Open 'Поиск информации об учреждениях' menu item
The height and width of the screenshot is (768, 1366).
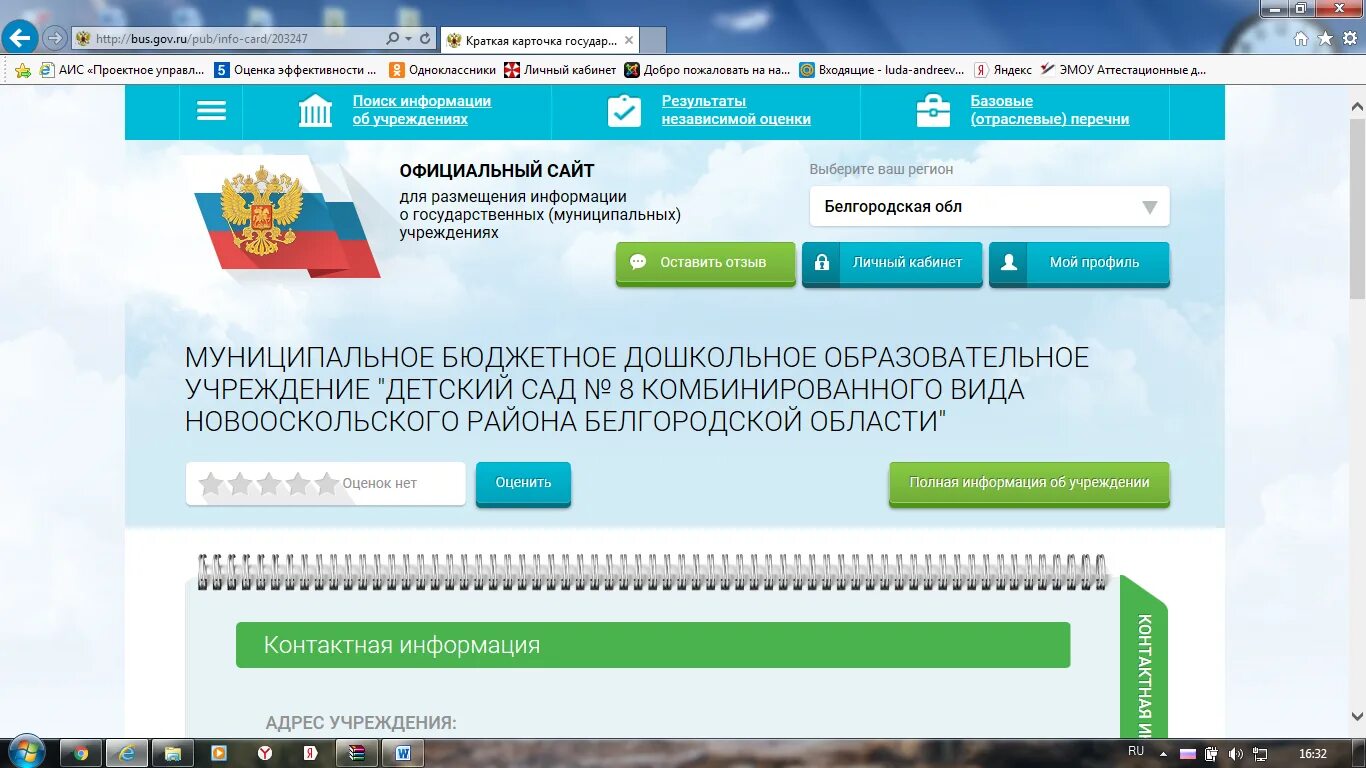click(x=421, y=110)
